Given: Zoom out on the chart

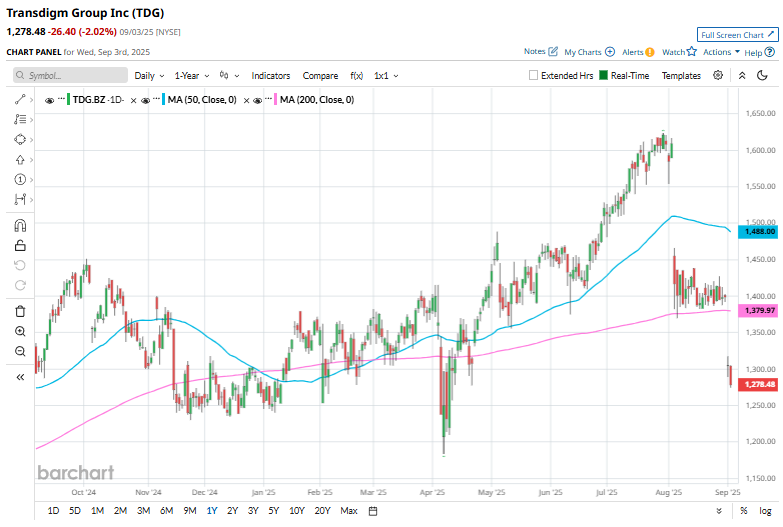Looking at the screenshot, I should tap(20, 351).
